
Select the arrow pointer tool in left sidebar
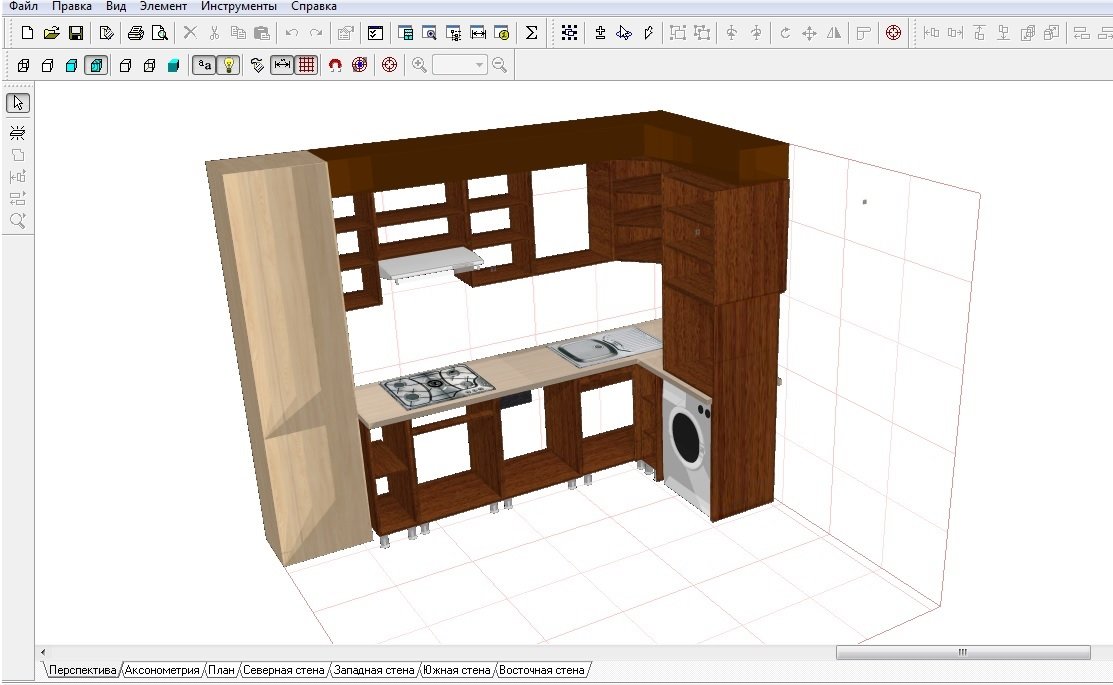tap(18, 103)
